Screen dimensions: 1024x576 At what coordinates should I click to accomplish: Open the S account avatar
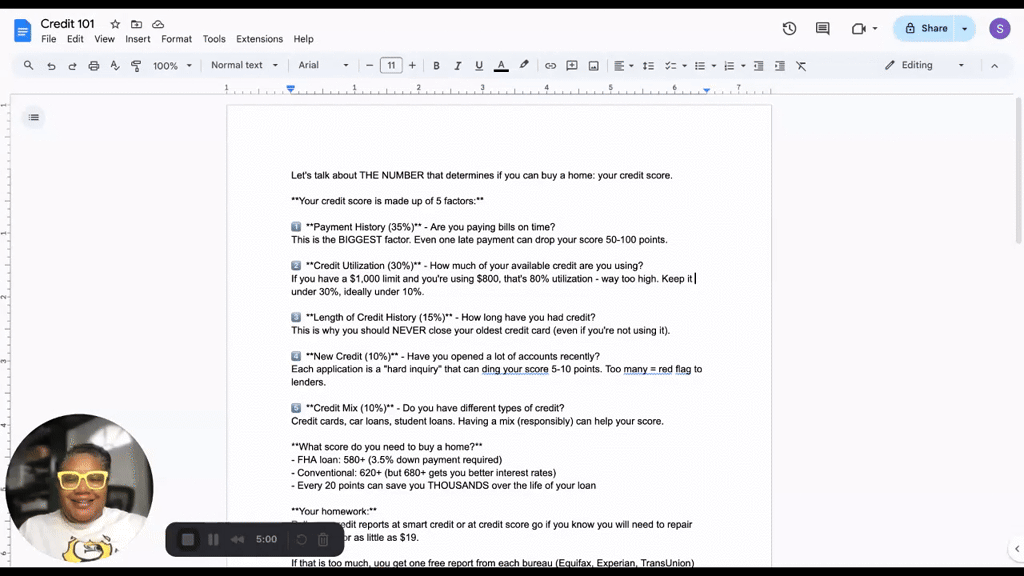pos(1000,29)
